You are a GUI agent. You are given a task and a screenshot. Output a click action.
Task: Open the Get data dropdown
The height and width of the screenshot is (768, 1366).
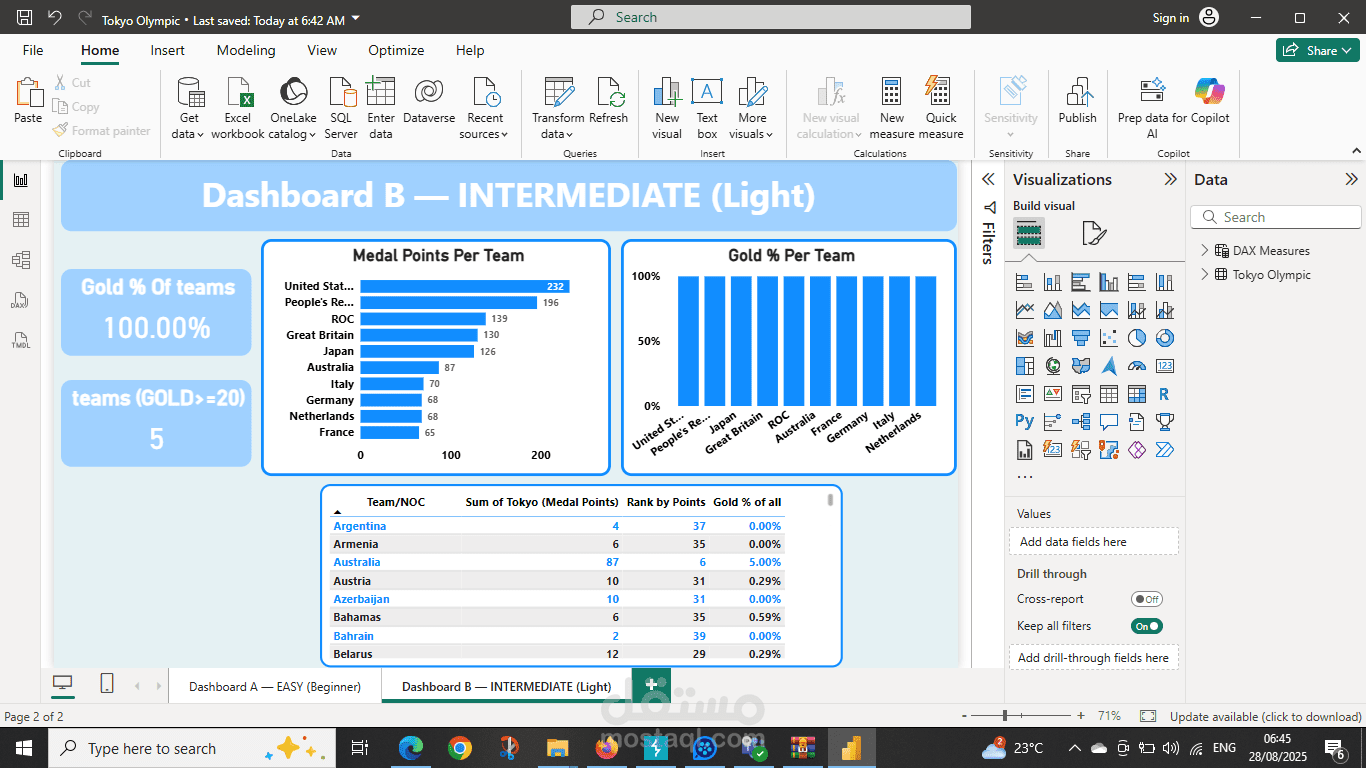[x=189, y=108]
